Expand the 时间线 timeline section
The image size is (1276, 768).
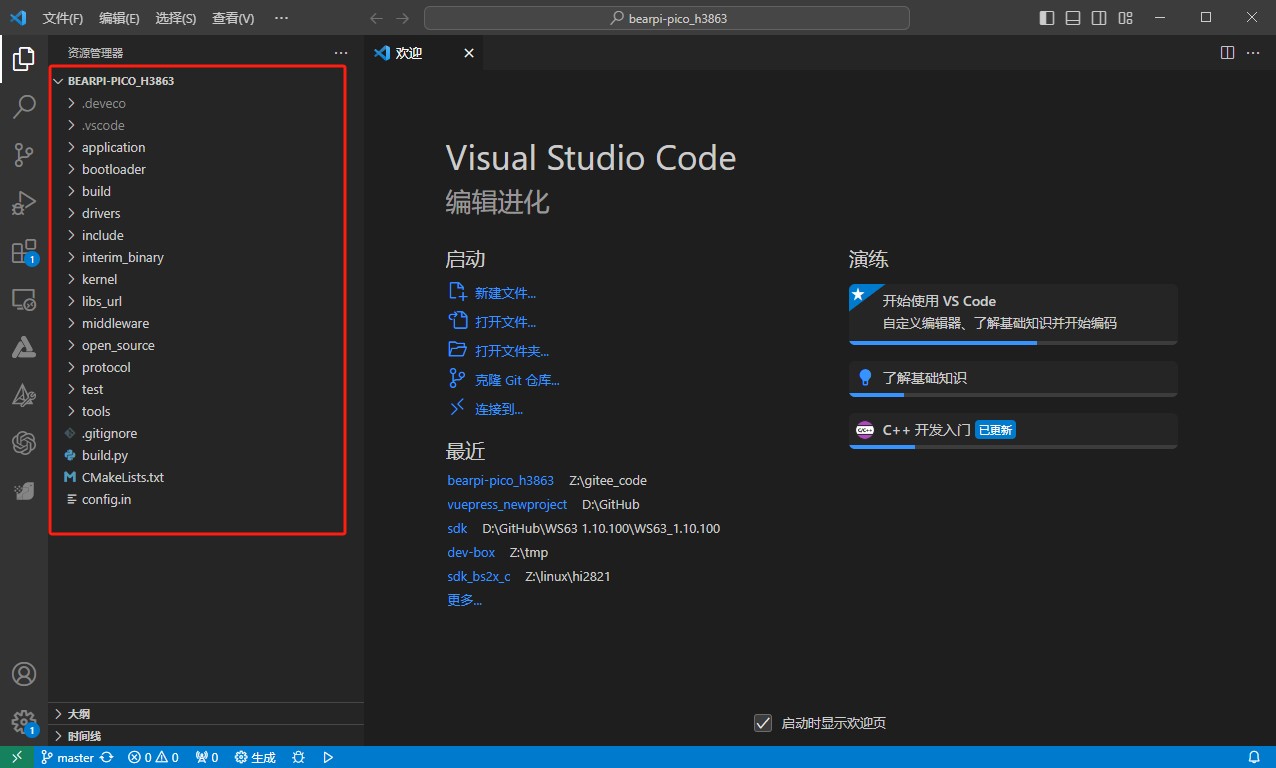coord(206,736)
